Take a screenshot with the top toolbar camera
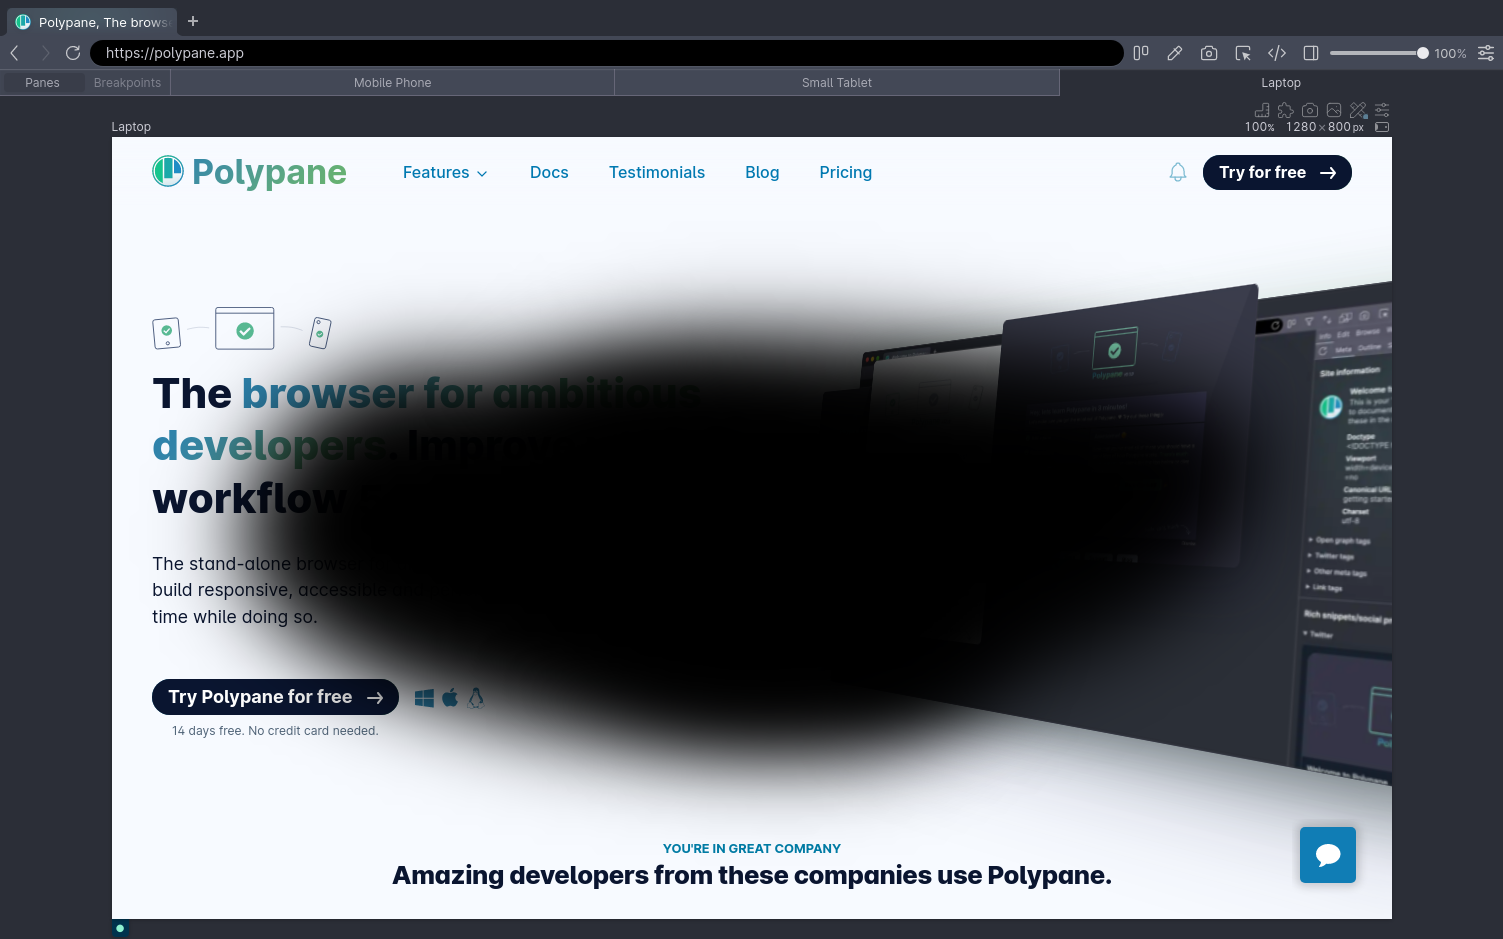The height and width of the screenshot is (939, 1503). point(1209,53)
